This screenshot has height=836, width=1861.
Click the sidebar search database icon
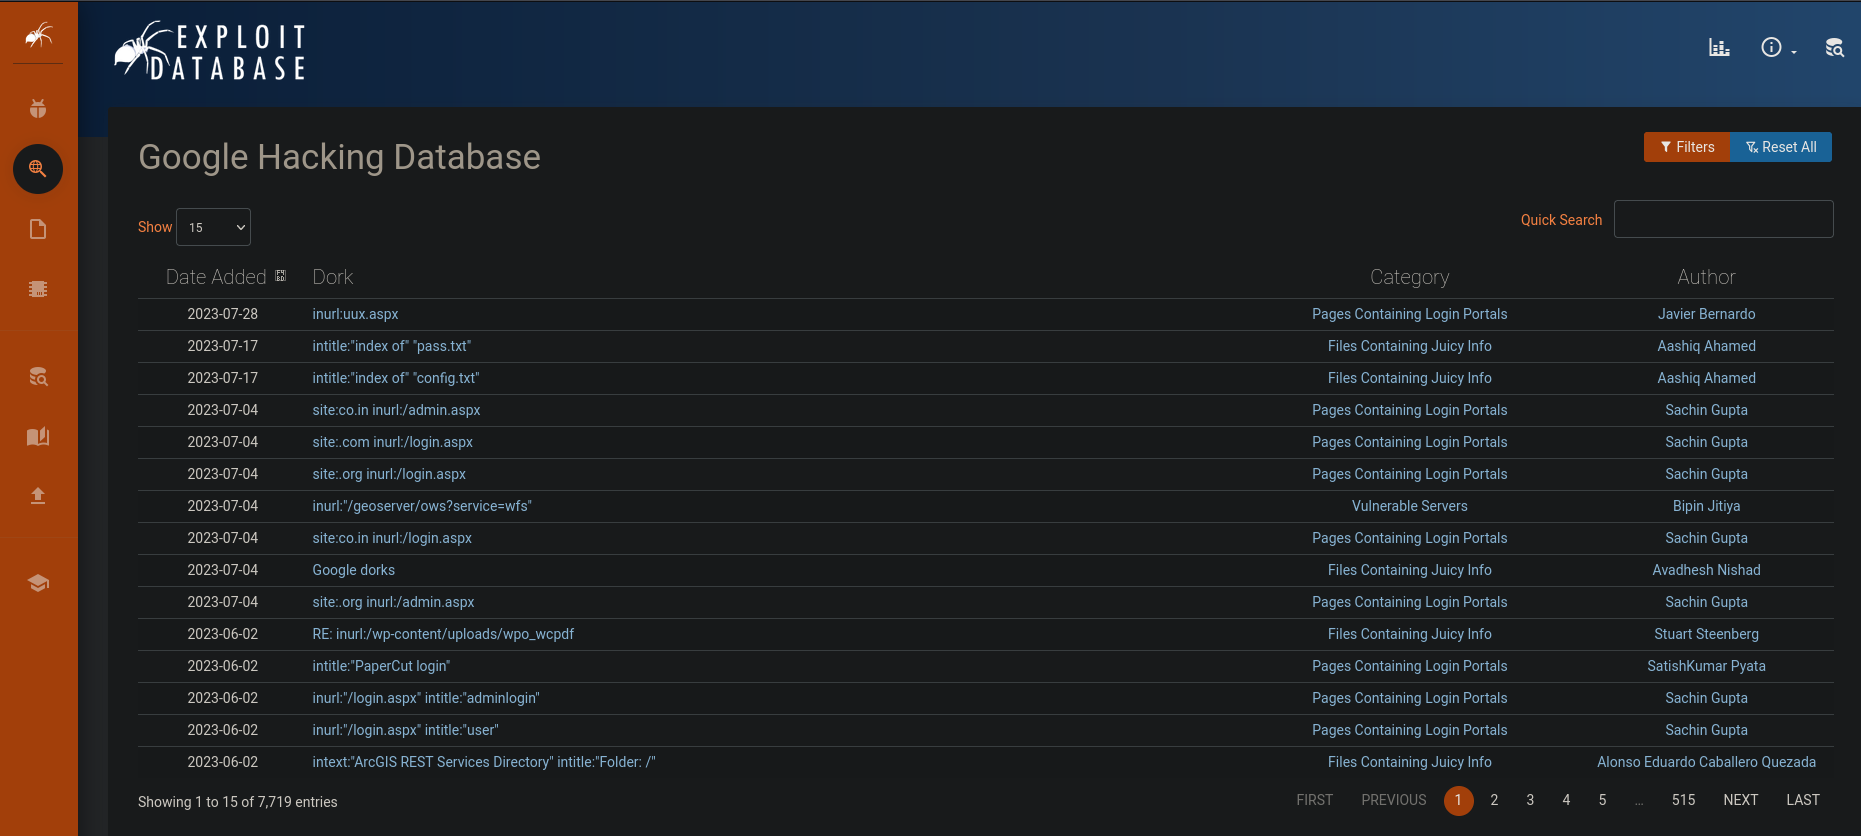[38, 376]
